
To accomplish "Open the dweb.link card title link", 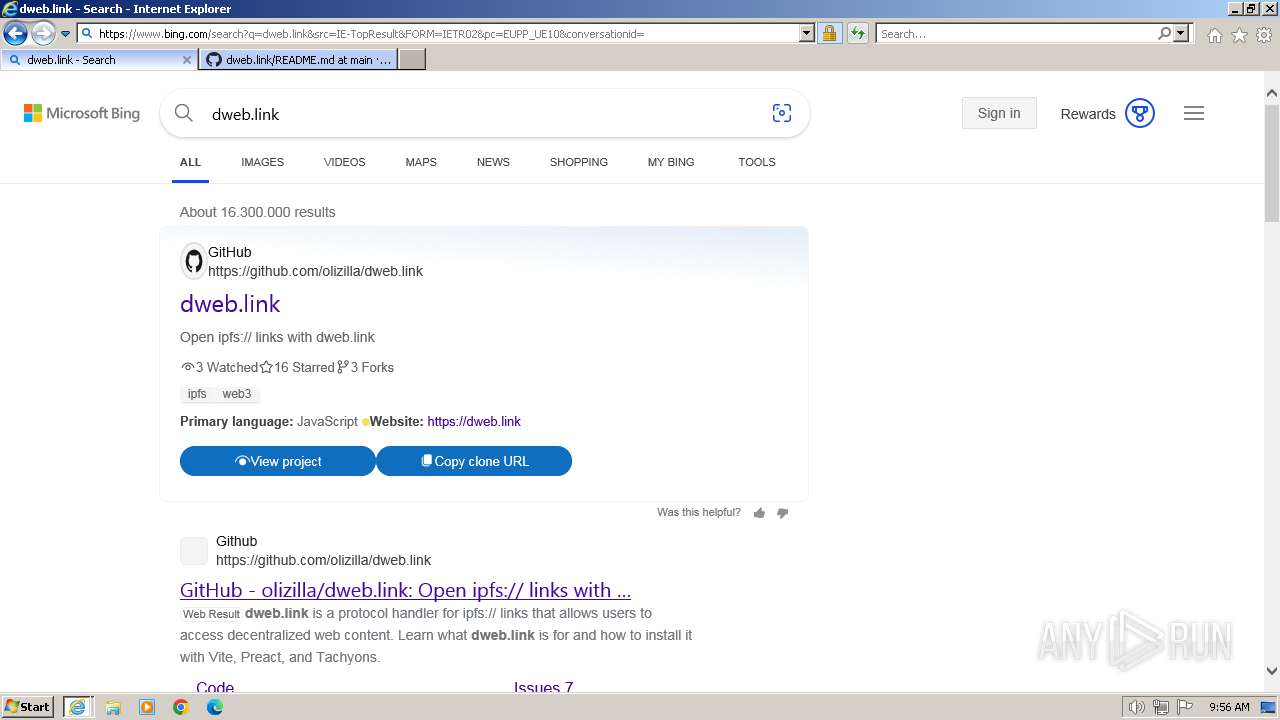I will [x=230, y=304].
